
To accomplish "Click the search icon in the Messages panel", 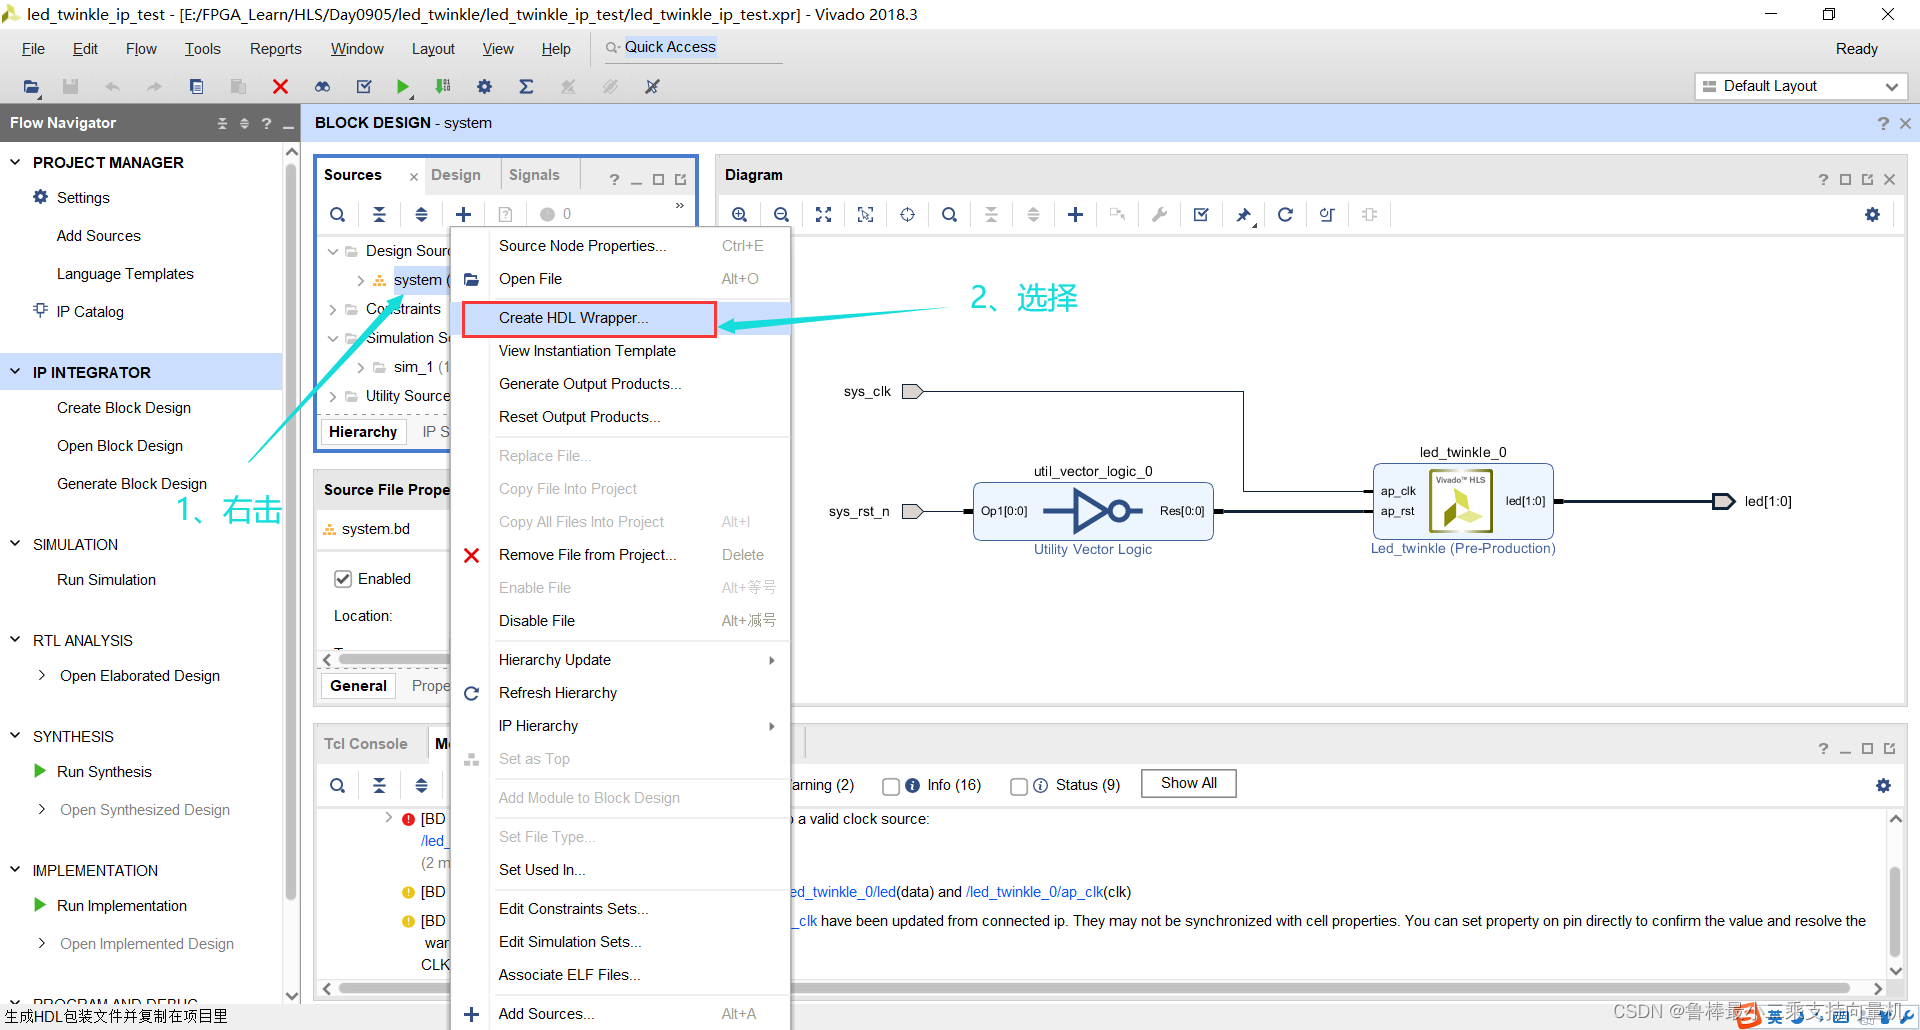I will [338, 786].
